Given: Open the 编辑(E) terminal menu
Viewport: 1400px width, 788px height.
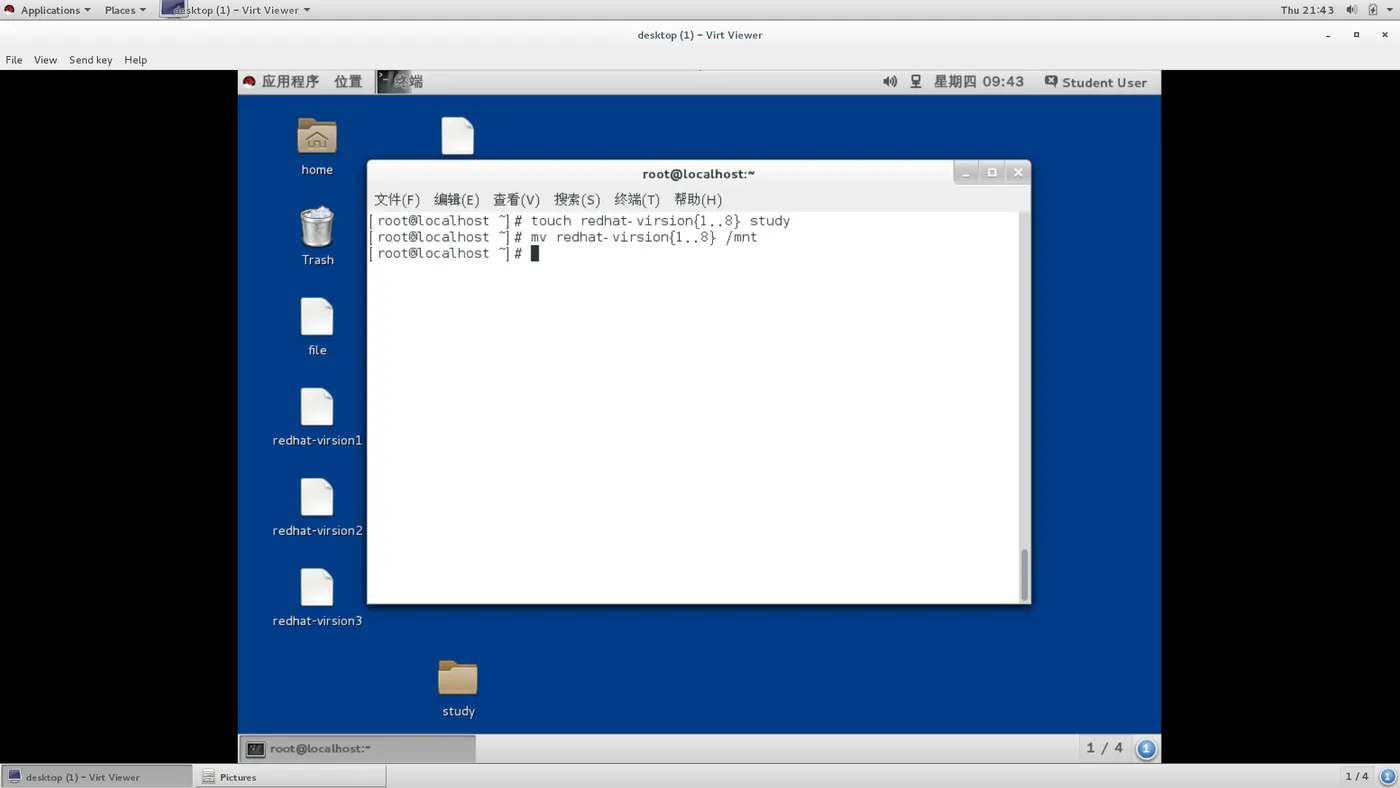Looking at the screenshot, I should (x=457, y=199).
